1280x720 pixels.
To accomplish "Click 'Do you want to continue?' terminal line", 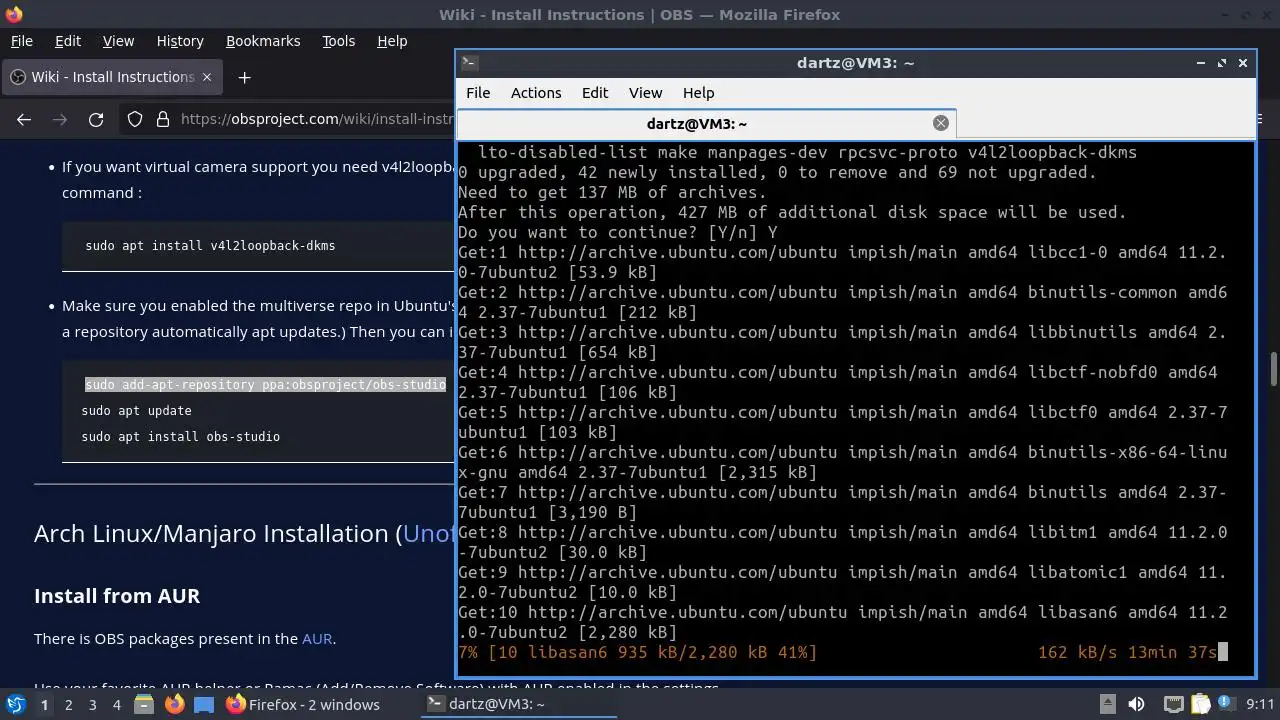I will tap(618, 232).
